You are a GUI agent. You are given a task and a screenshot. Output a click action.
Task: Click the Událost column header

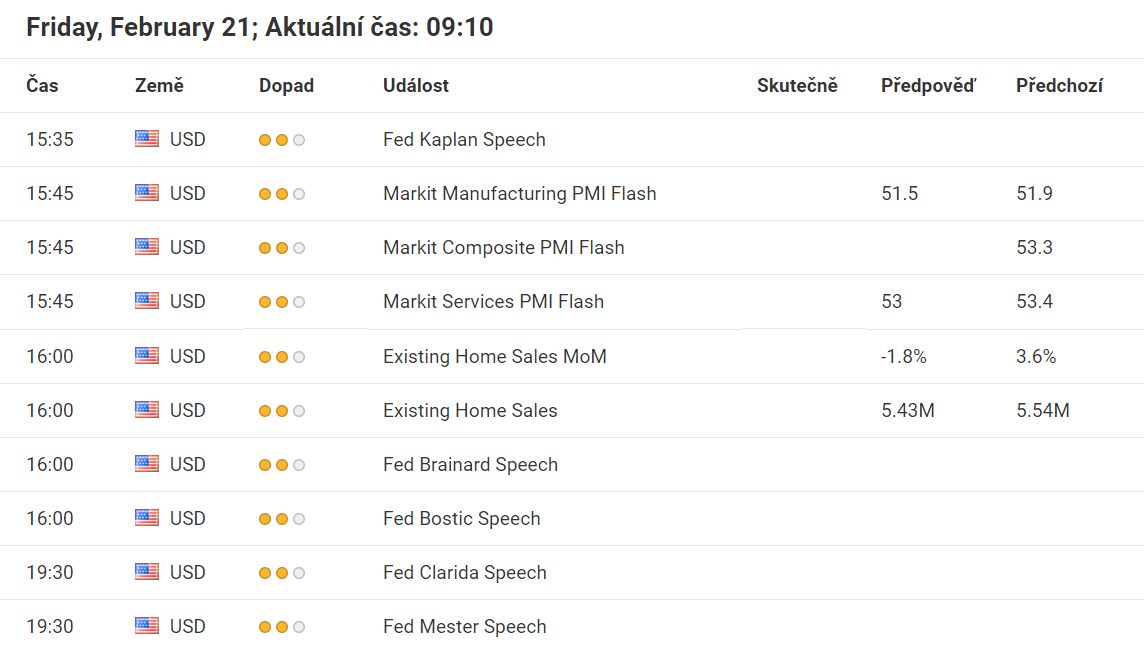(416, 85)
